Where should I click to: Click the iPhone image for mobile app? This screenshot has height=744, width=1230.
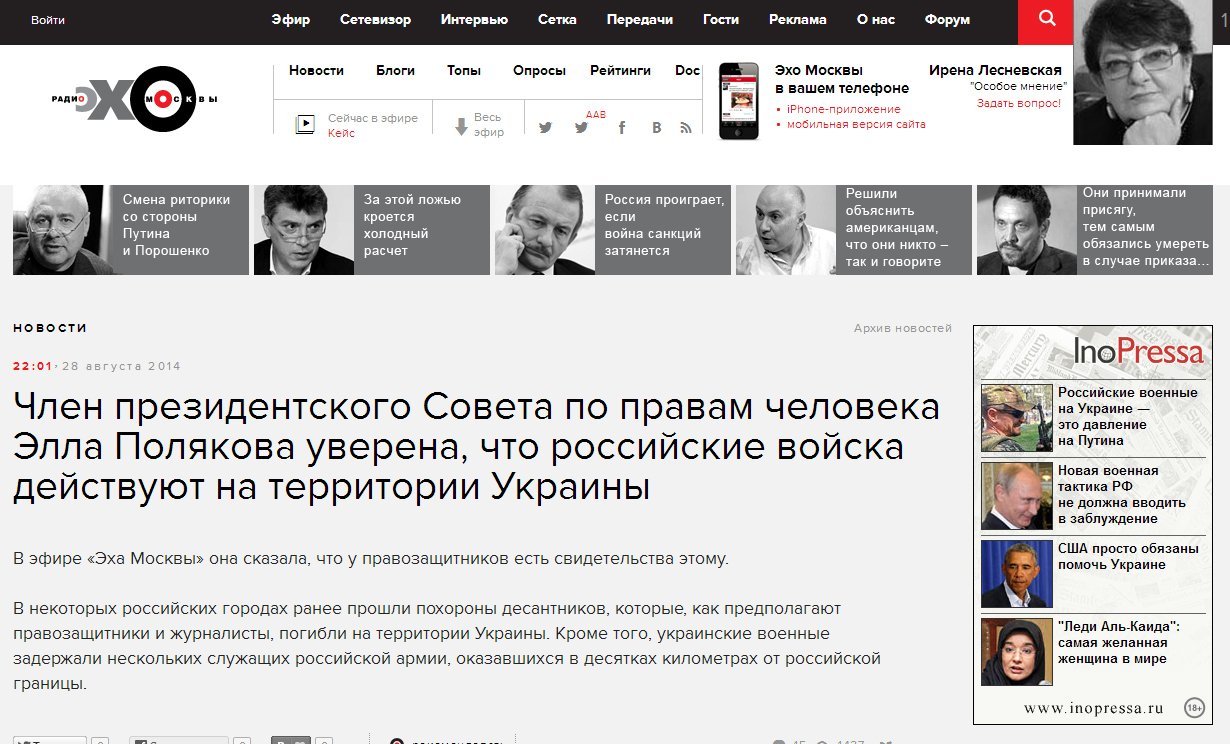coord(739,101)
